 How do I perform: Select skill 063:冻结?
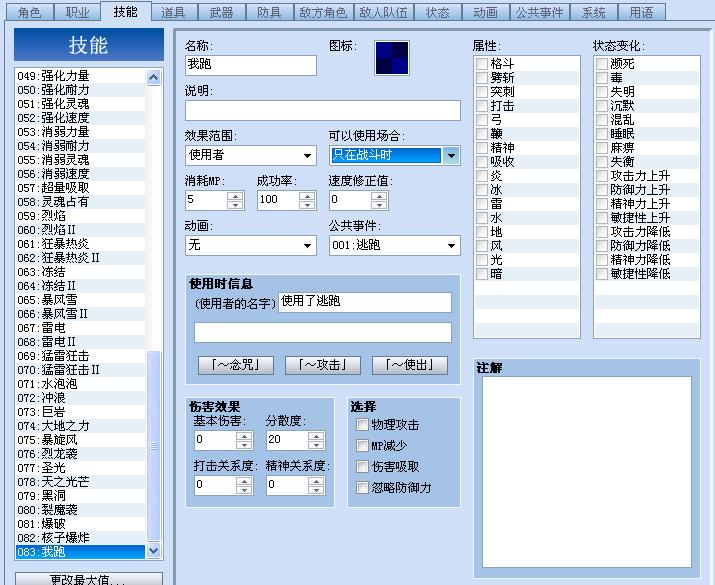(x=80, y=272)
